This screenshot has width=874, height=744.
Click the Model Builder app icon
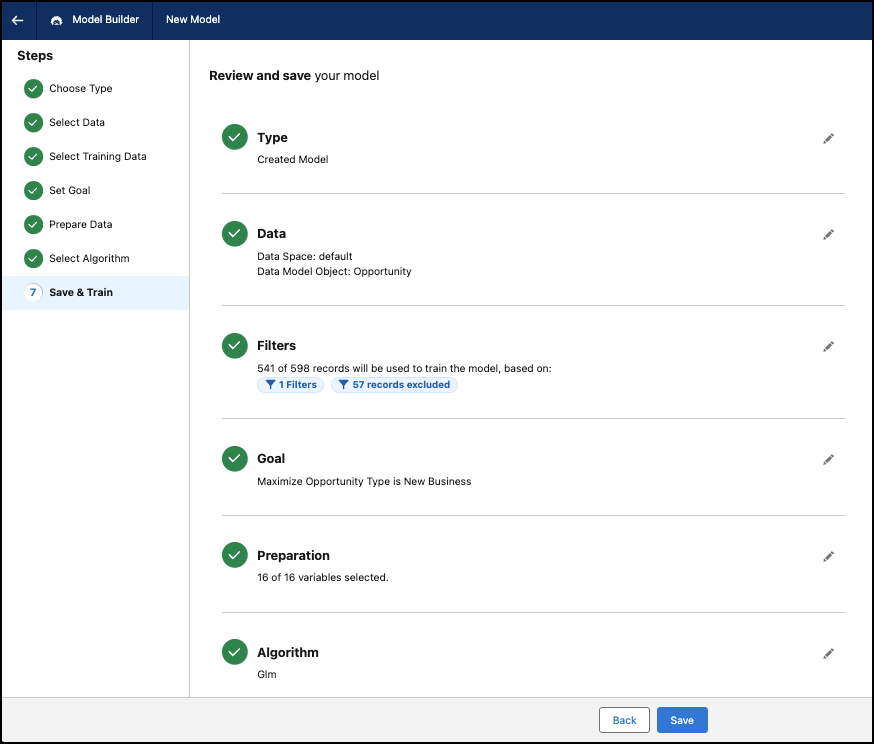(x=56, y=20)
